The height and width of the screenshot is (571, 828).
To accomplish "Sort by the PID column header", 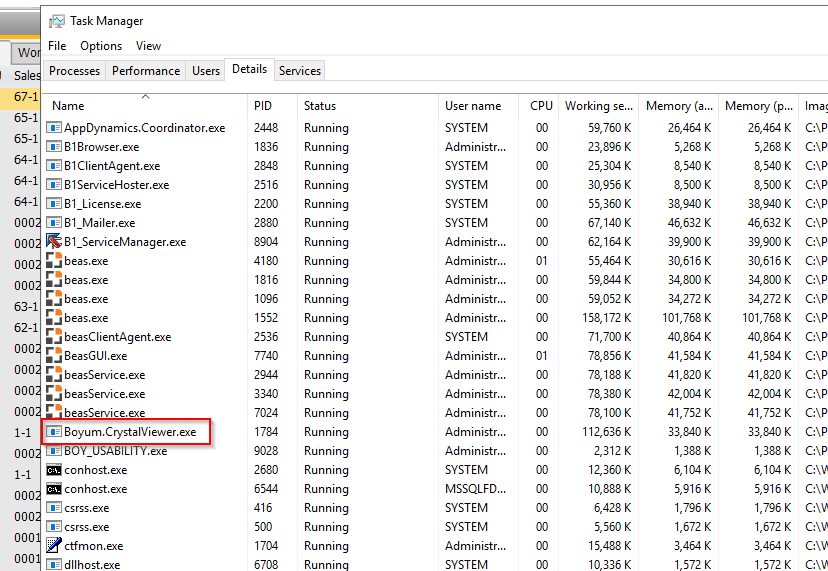I will tap(272, 106).
